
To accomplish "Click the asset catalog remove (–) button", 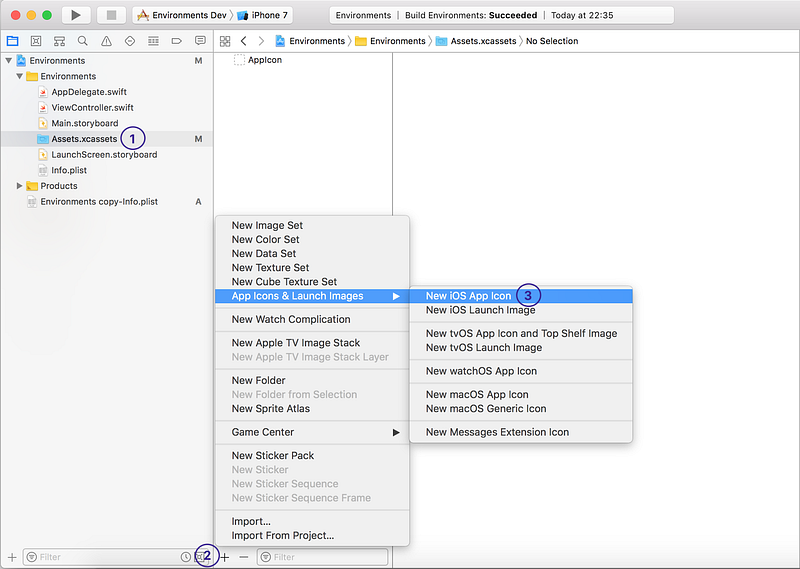I will point(244,557).
